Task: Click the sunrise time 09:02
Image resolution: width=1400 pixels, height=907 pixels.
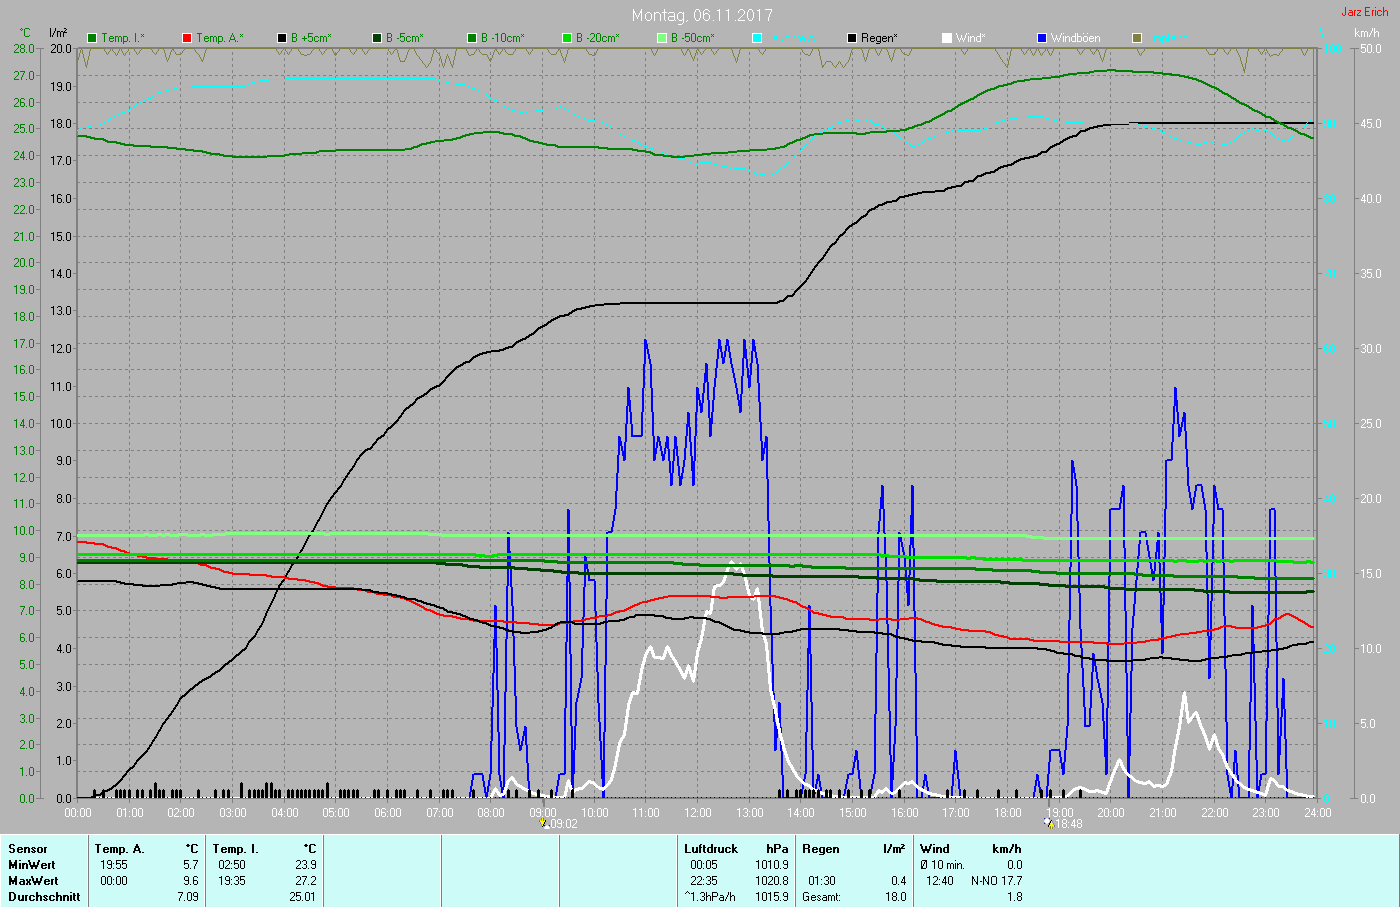Action: [x=564, y=824]
